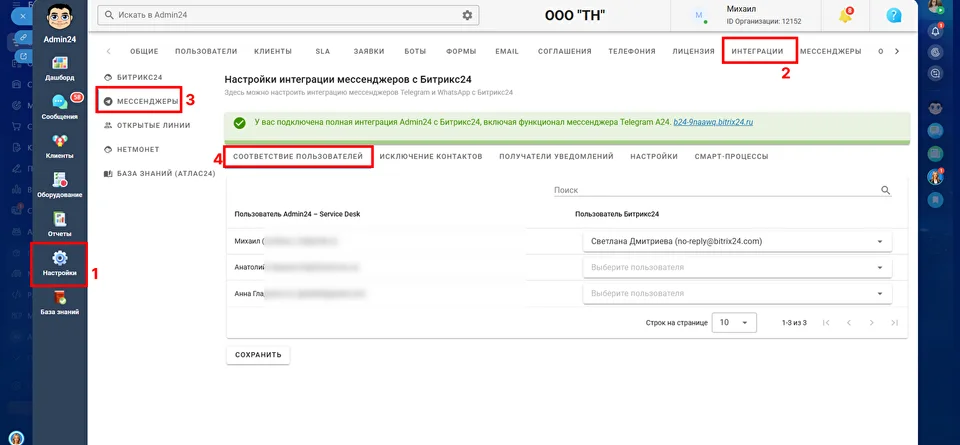Click the robot face icon on right panel

pos(935,109)
